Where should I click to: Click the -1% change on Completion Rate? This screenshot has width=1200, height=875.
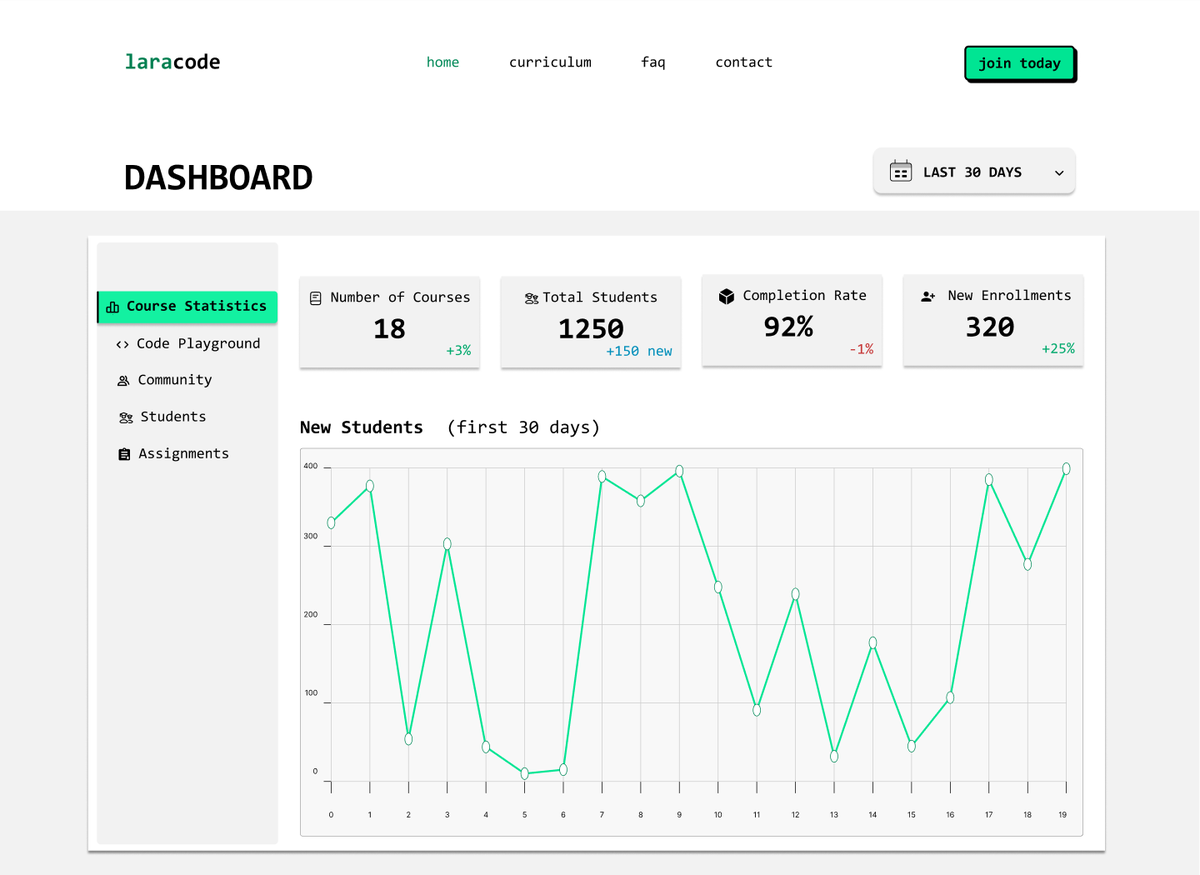pos(861,349)
